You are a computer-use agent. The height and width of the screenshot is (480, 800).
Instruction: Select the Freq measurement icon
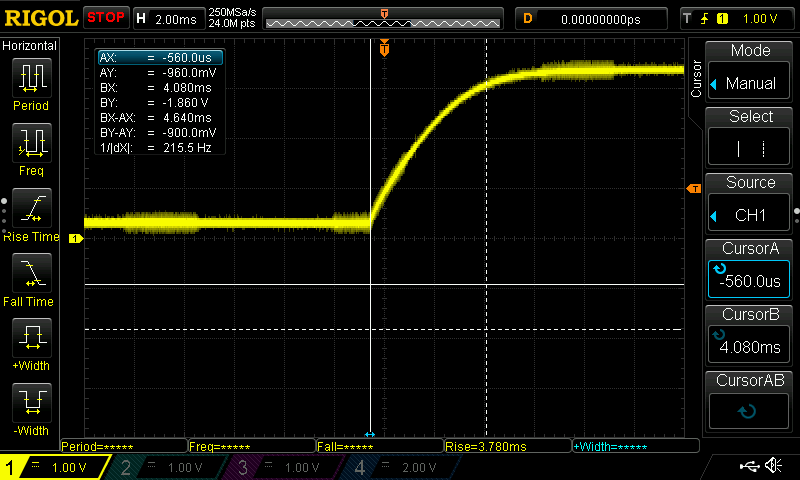[31, 144]
